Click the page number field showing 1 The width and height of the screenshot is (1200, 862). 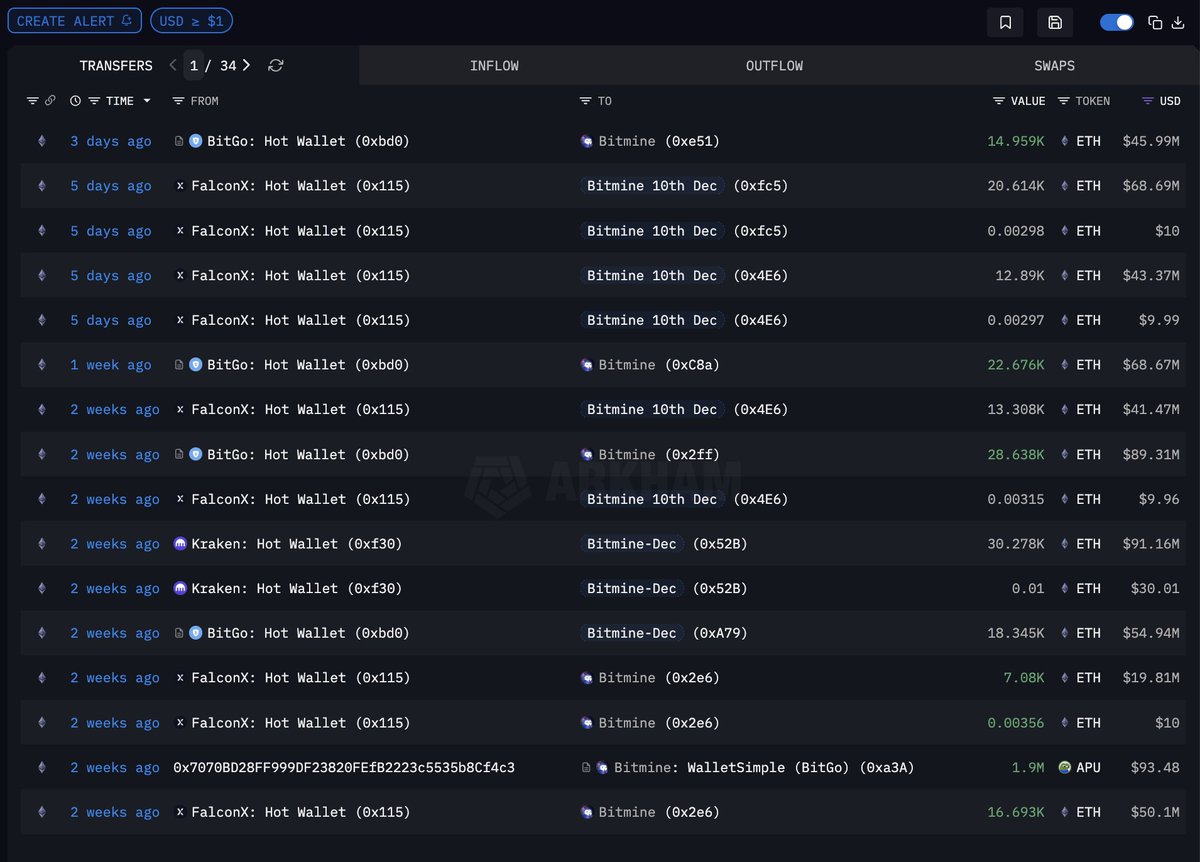pos(194,65)
